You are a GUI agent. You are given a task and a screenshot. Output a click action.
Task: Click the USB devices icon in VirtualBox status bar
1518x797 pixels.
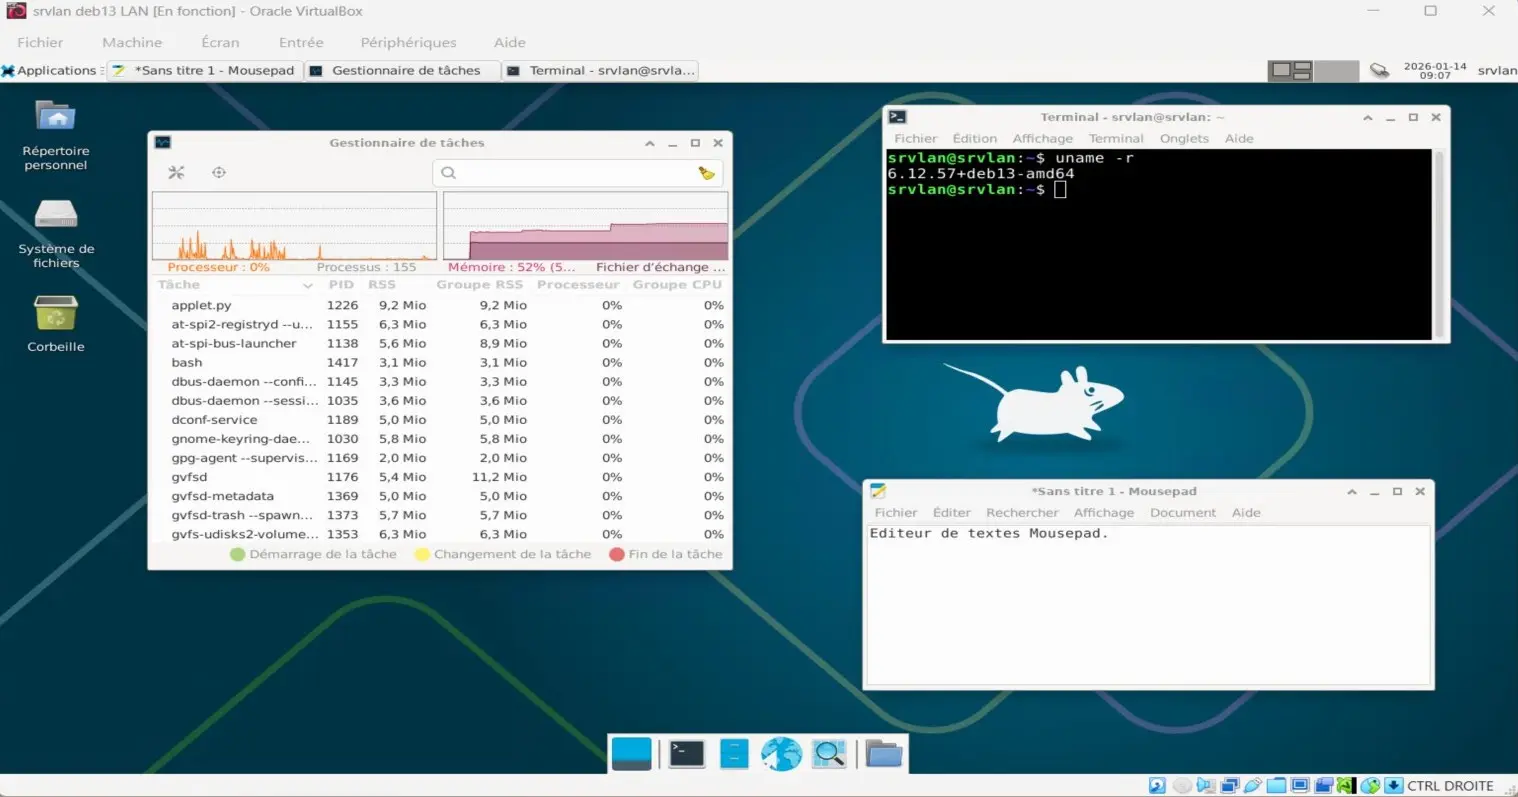point(1253,786)
